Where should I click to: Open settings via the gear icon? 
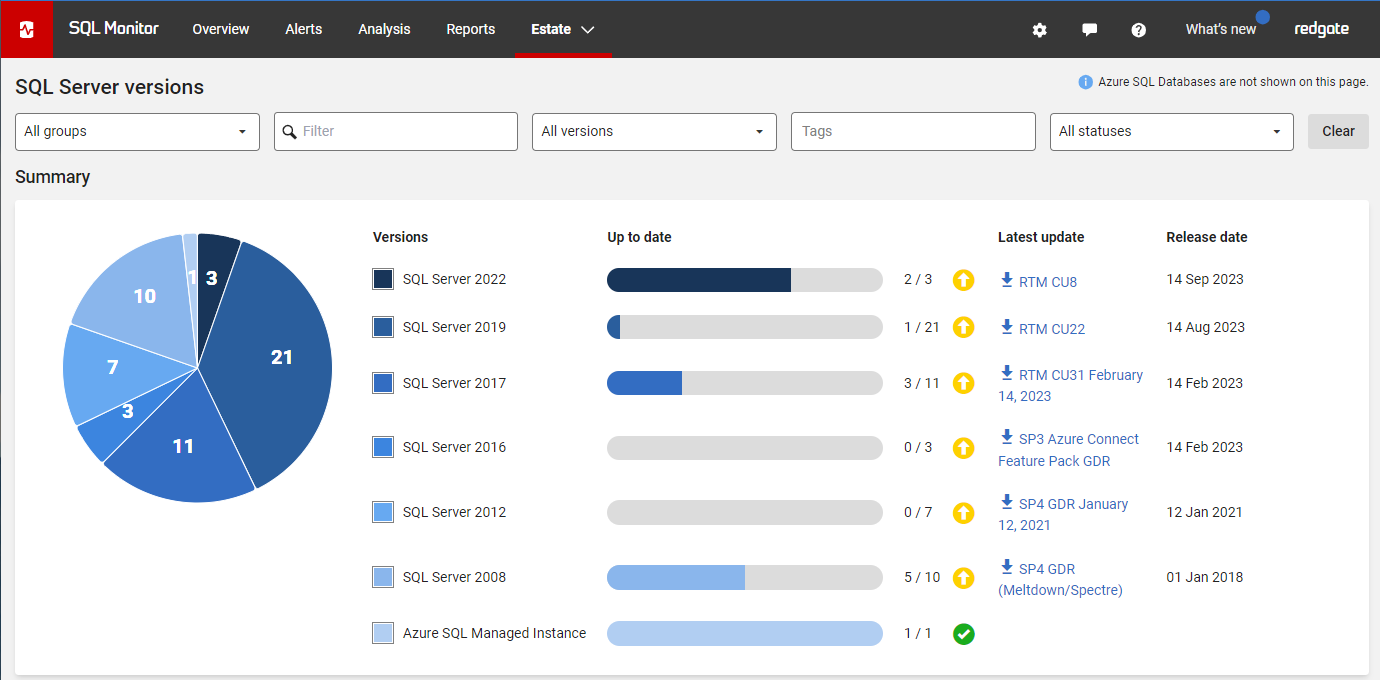(x=1039, y=30)
